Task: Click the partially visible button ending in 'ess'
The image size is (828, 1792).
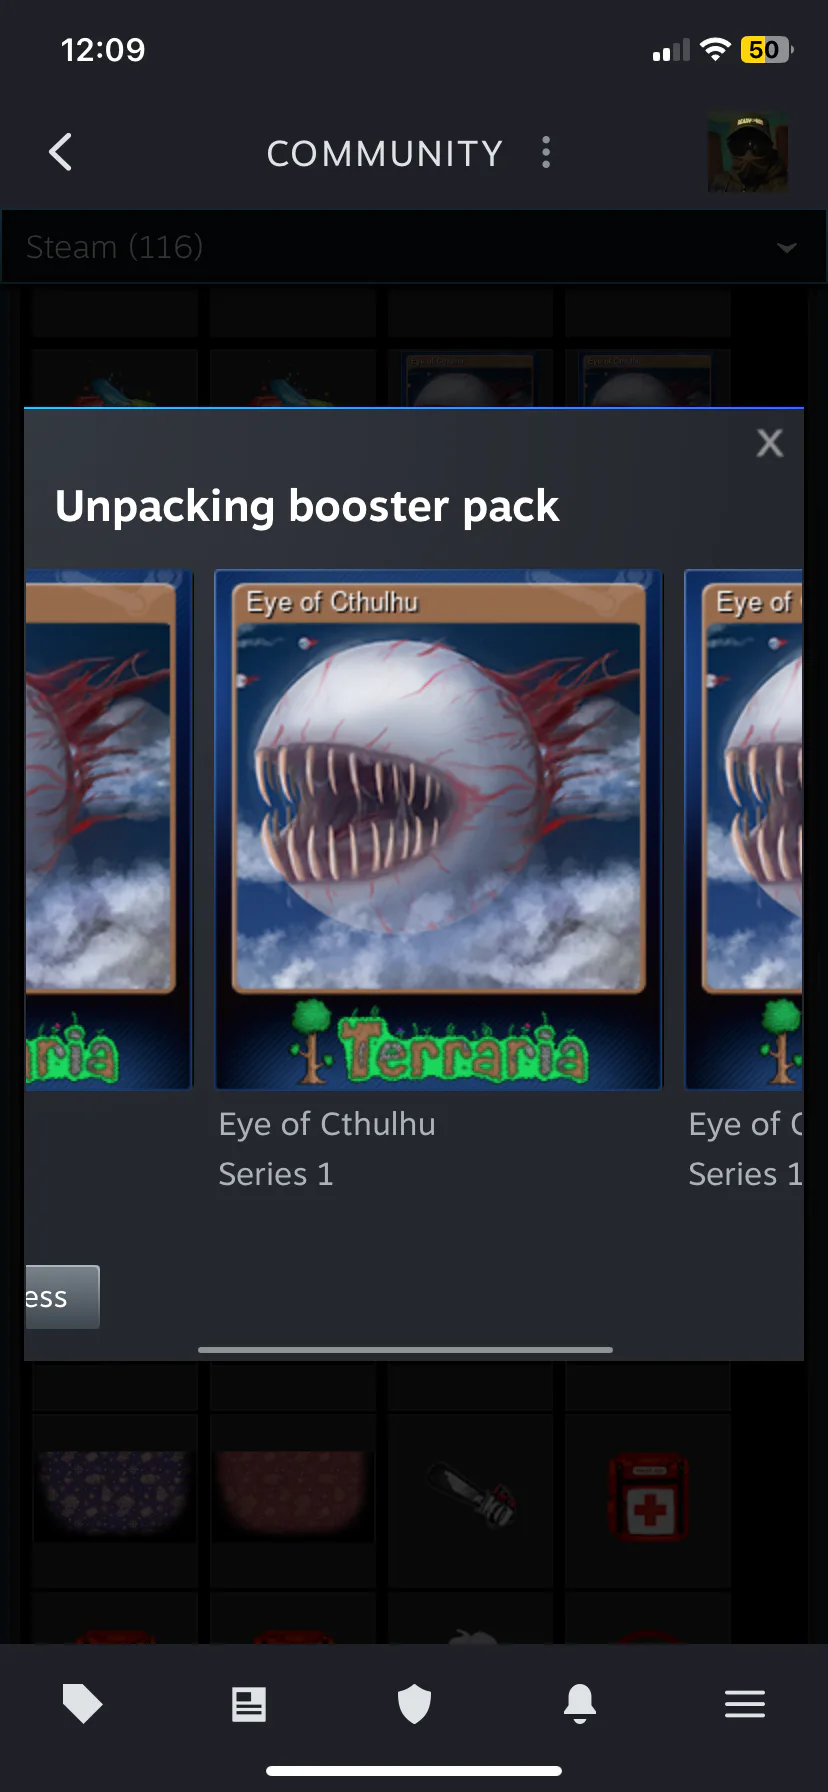Action: pos(62,1297)
